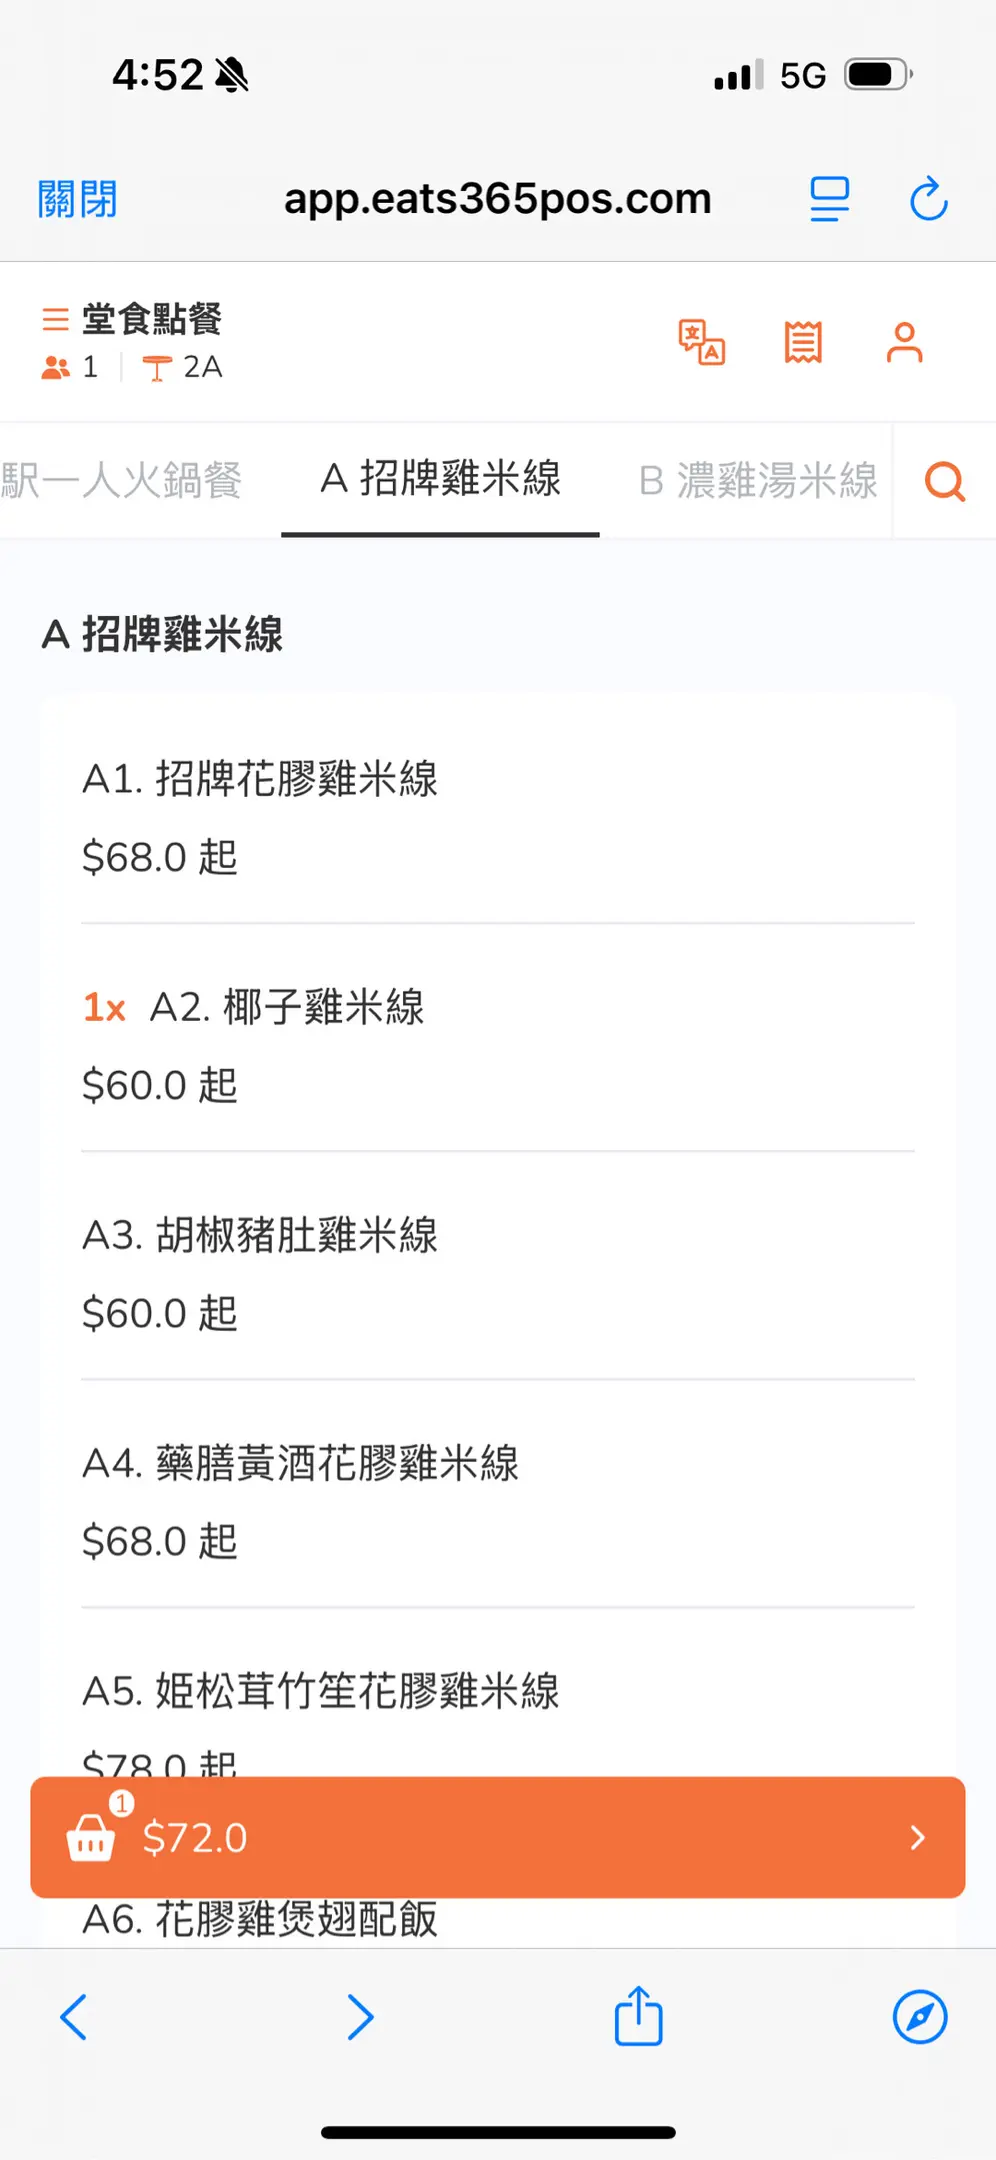Screen dimensions: 996x2160
Task: Tap 關閉 to close the browser
Action: 78,199
